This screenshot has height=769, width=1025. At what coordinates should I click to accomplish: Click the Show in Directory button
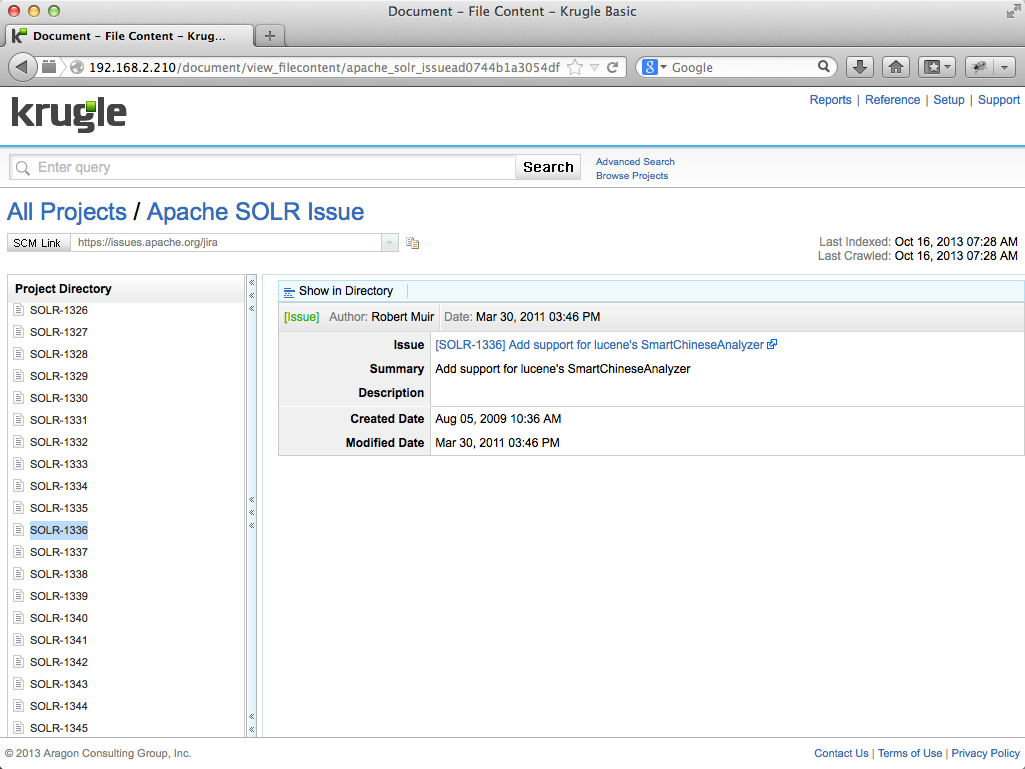coord(339,291)
